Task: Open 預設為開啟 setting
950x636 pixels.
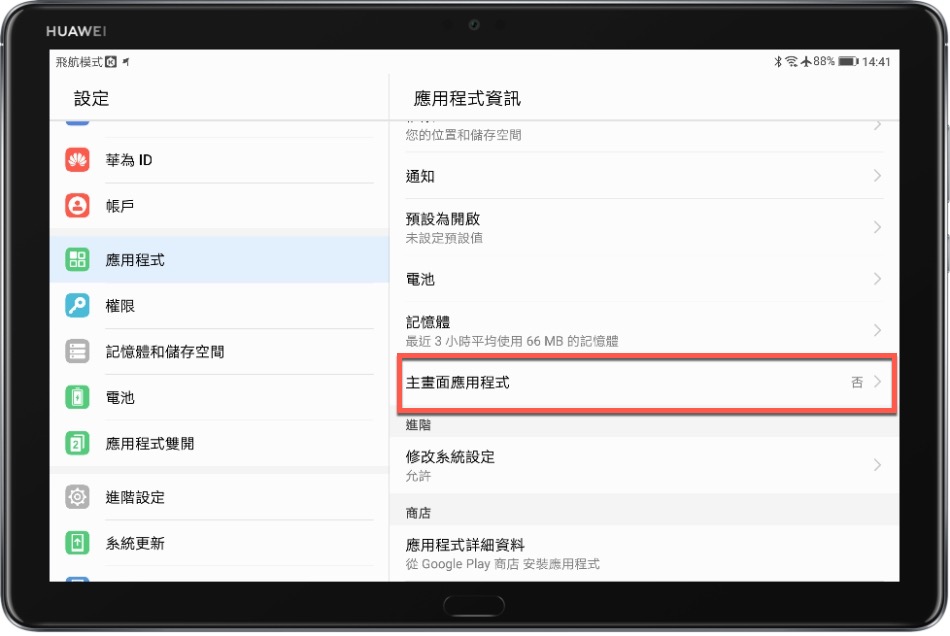Action: pyautogui.click(x=644, y=227)
